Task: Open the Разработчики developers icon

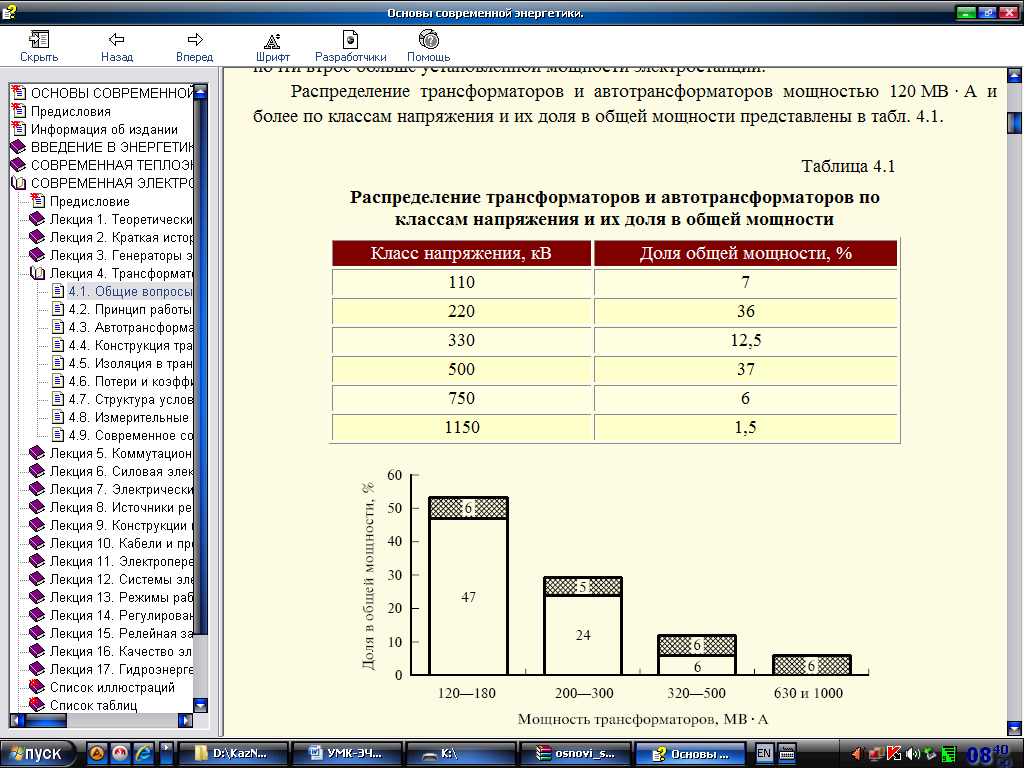Action: 351,40
